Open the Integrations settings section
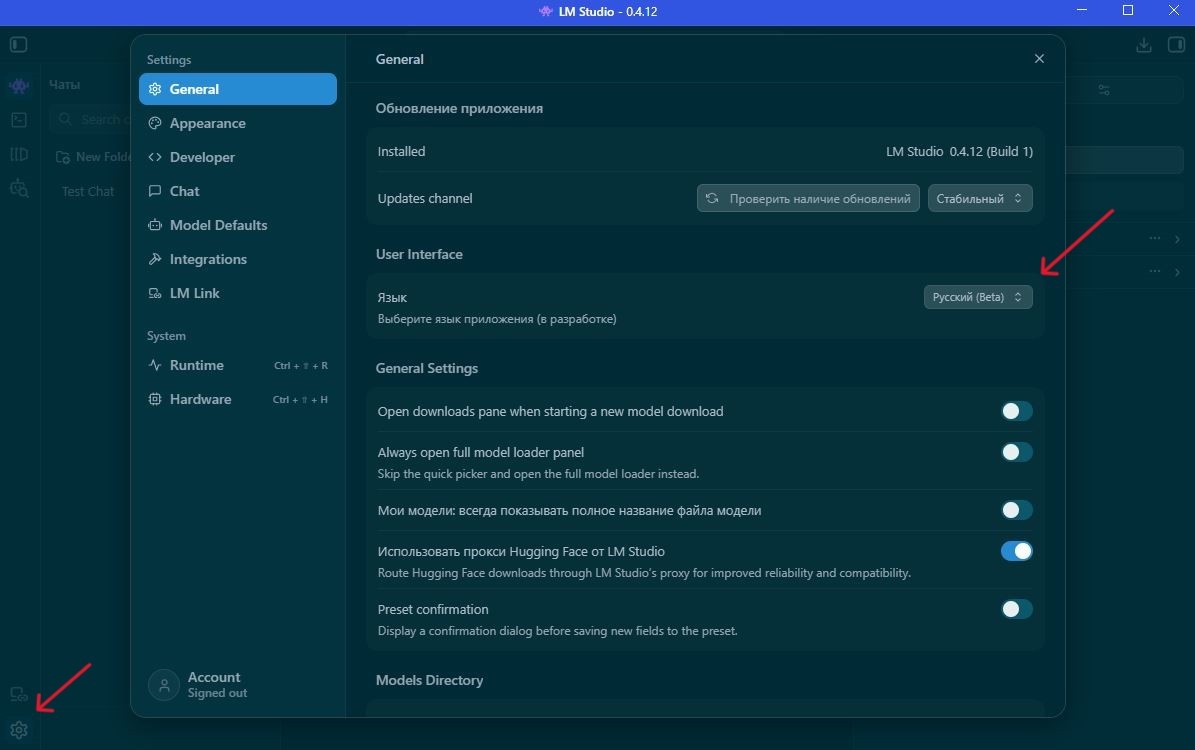The height and width of the screenshot is (750, 1195). point(238,259)
